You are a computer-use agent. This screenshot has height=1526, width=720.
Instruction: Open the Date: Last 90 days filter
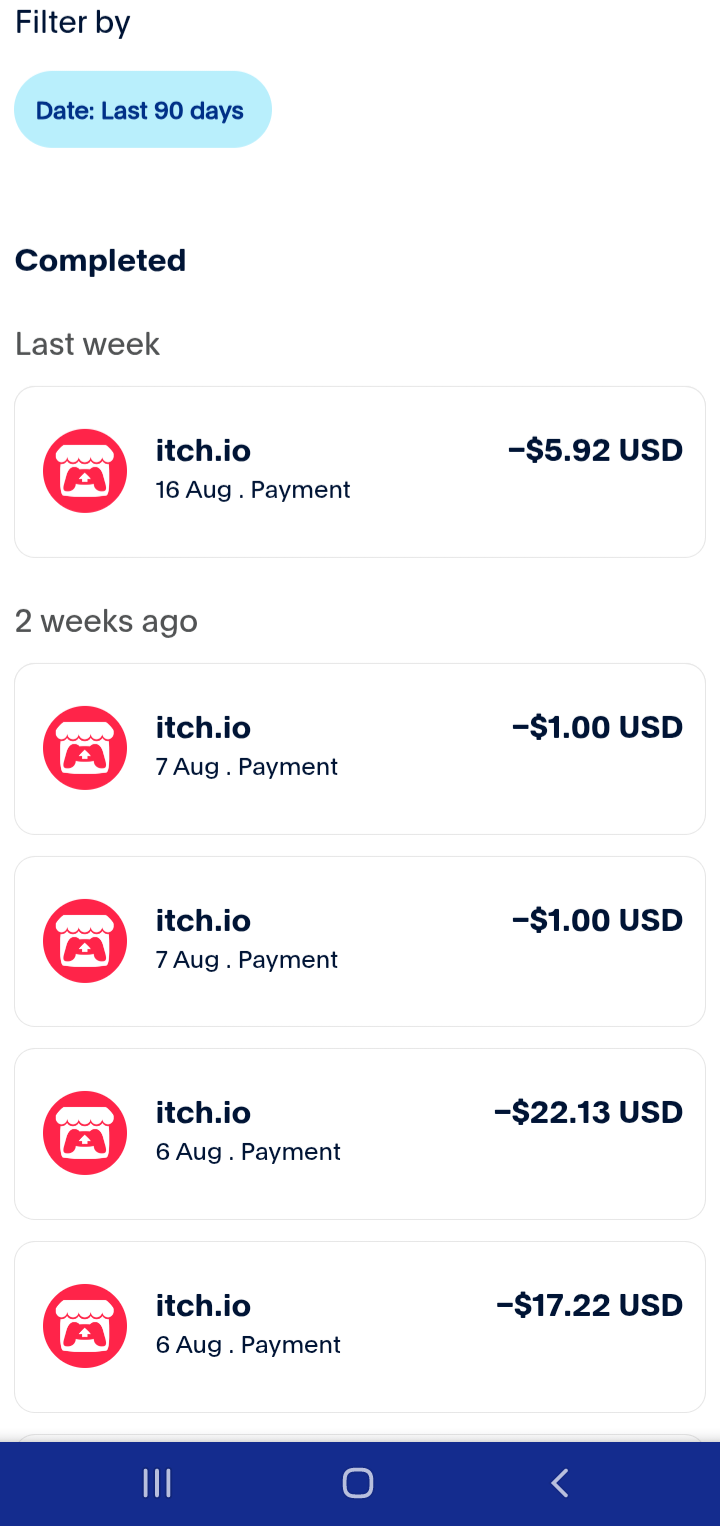[x=142, y=110]
